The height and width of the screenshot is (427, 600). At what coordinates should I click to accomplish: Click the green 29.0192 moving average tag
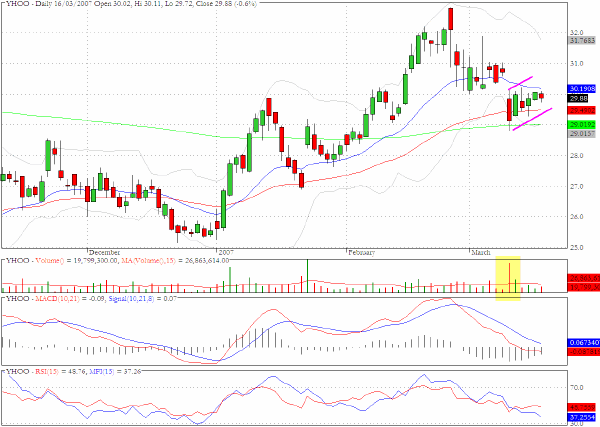point(582,125)
